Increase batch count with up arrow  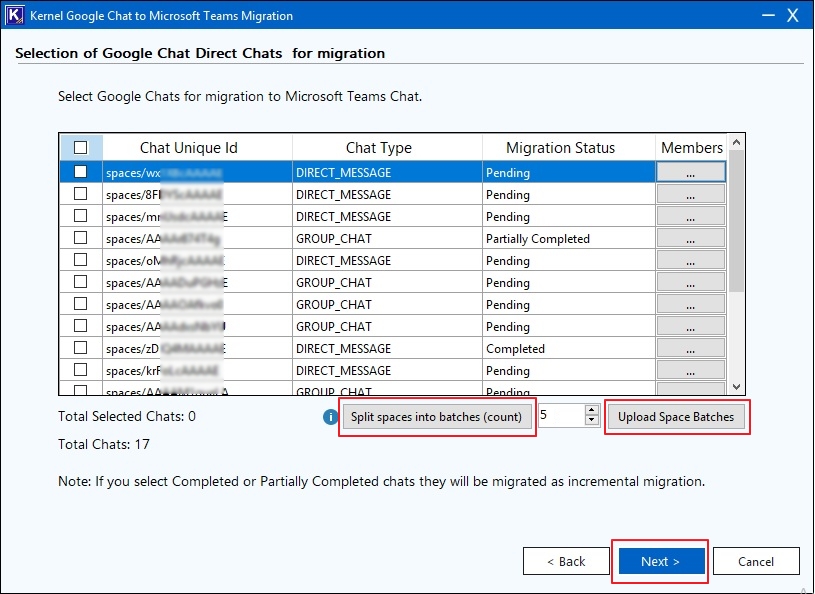[x=591, y=411]
